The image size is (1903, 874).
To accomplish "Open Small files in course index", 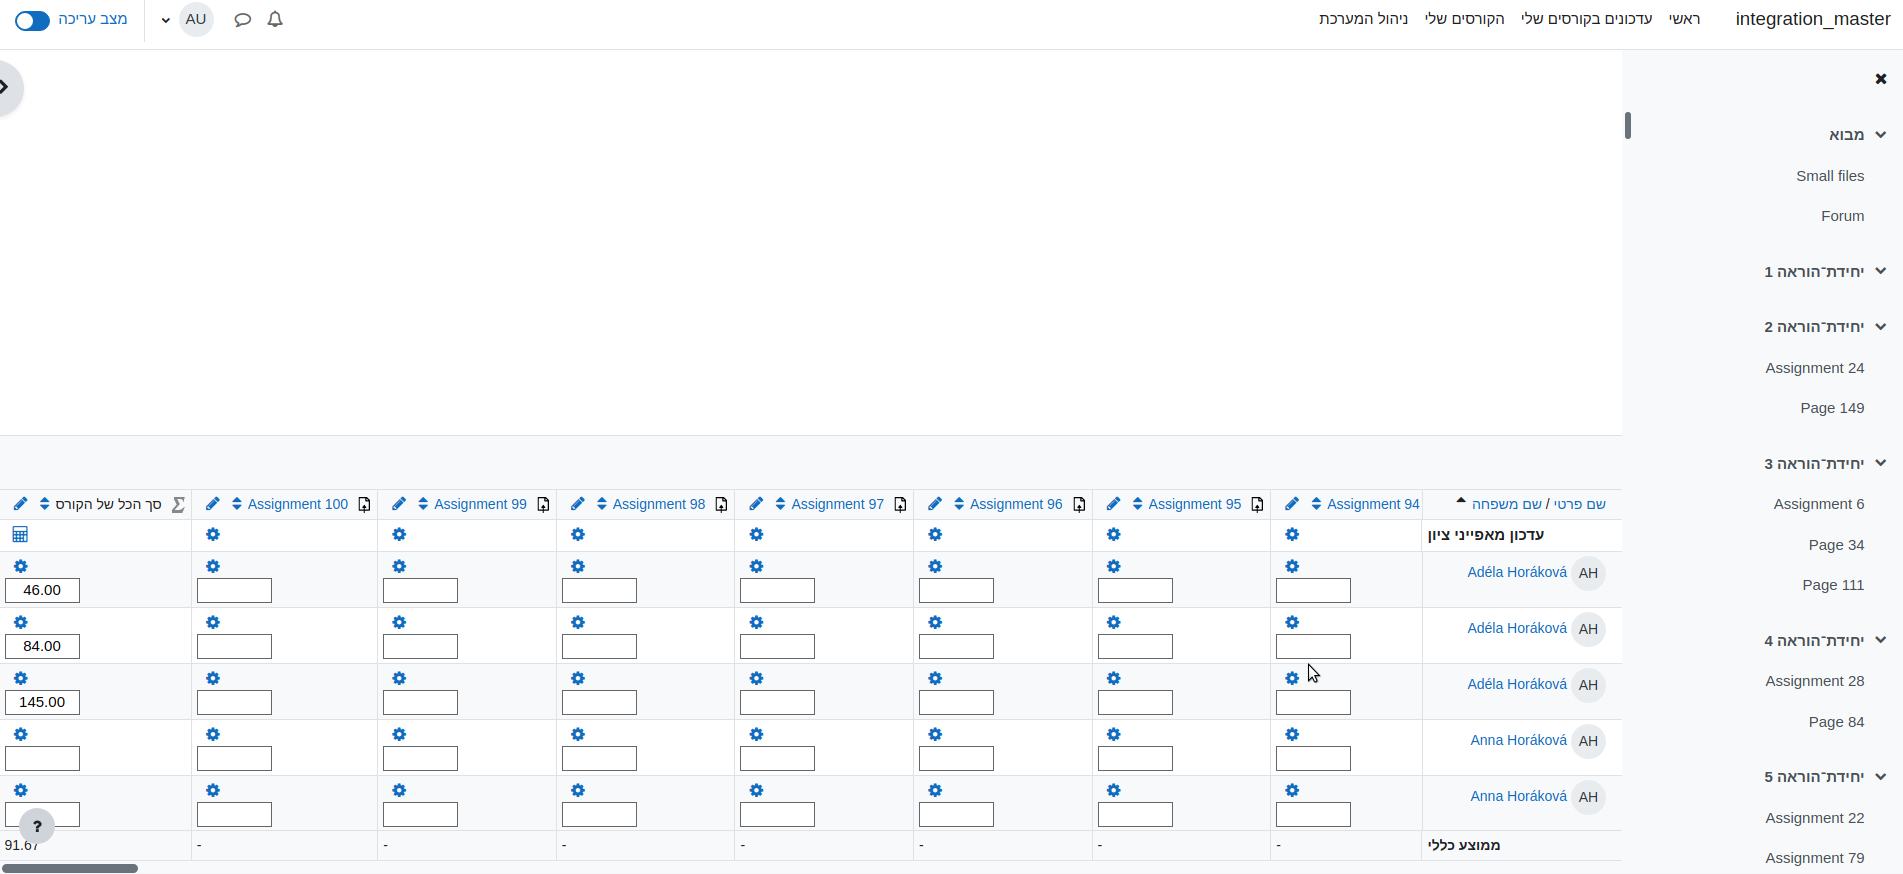I will pyautogui.click(x=1830, y=176).
